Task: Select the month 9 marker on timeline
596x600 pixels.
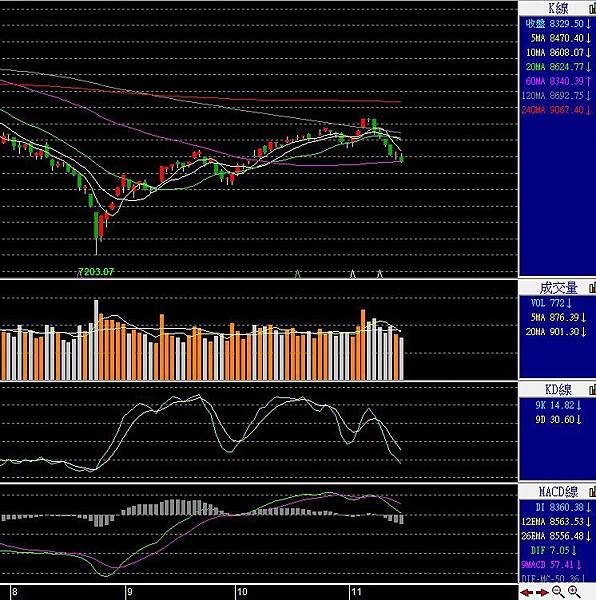Action: click(x=130, y=592)
